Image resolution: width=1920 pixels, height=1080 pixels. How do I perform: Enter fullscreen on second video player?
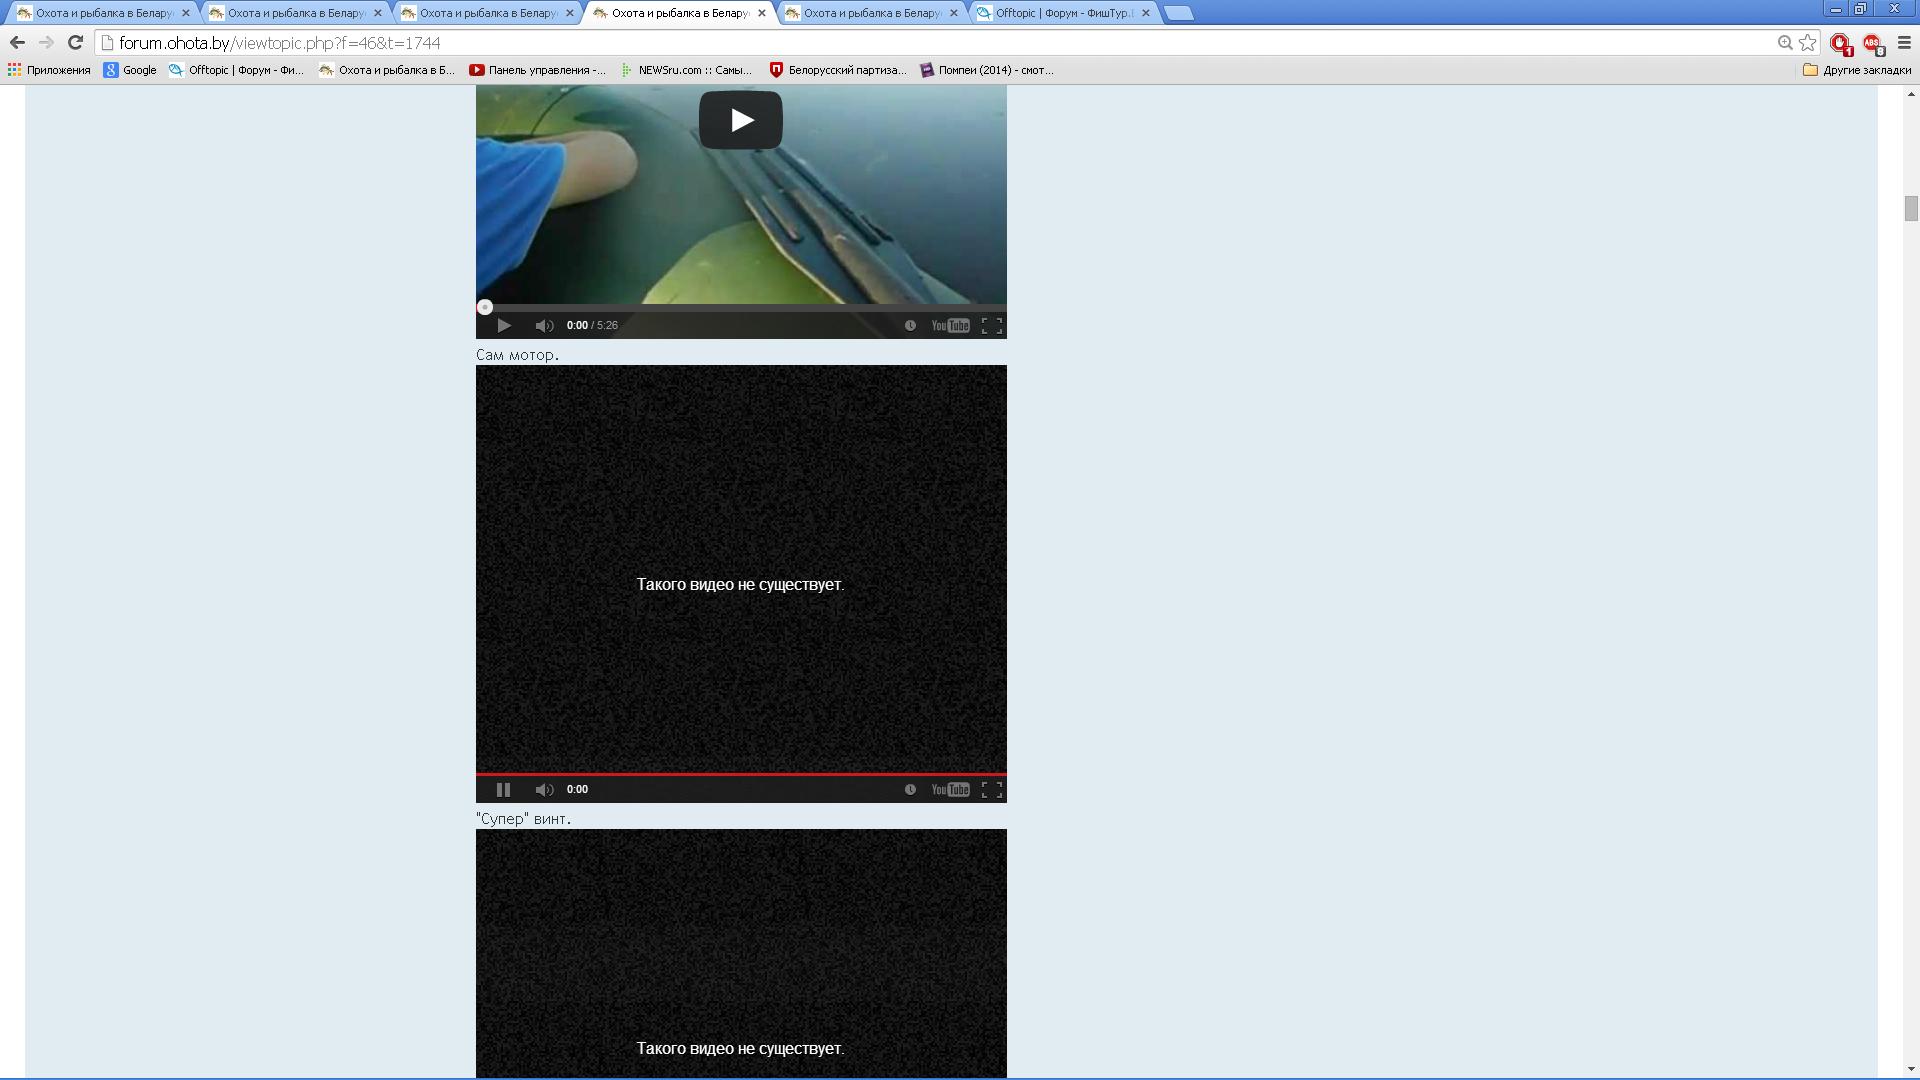coord(991,790)
